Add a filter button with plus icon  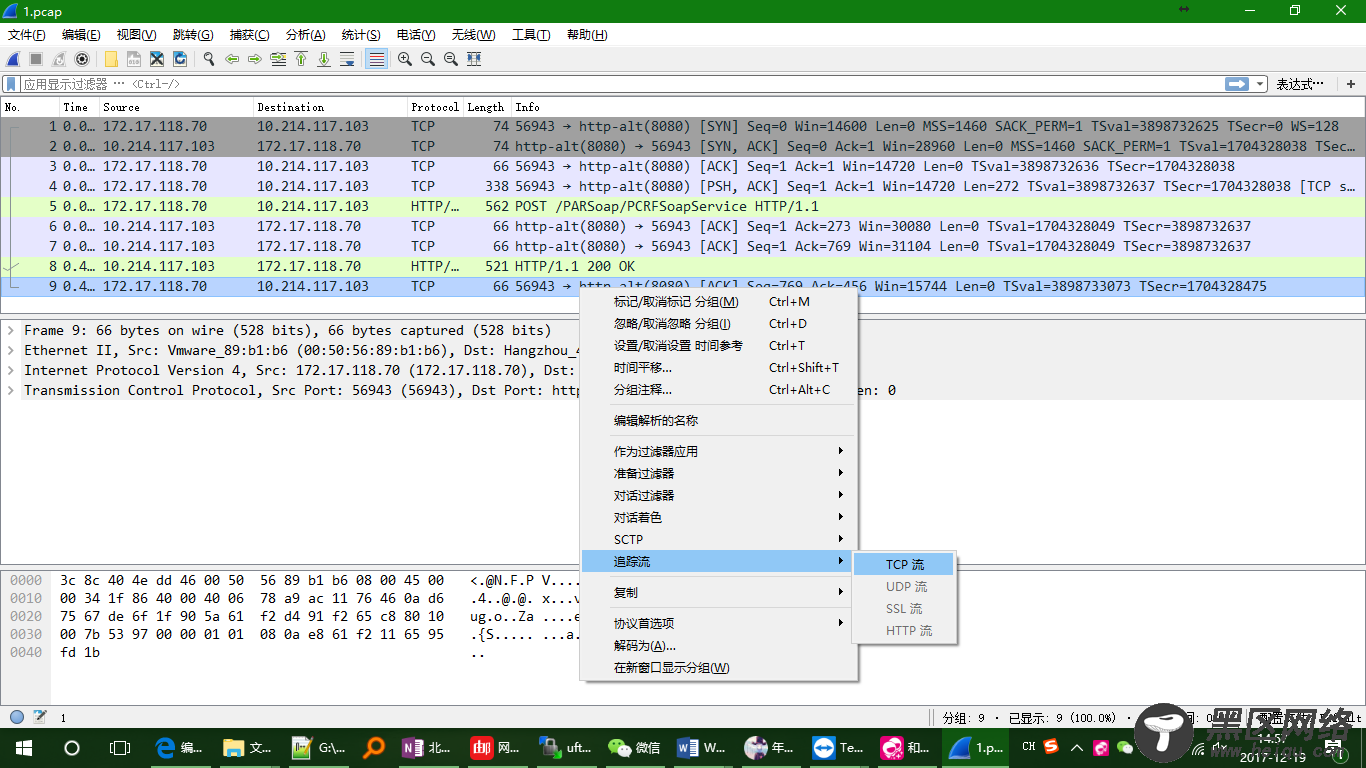(x=1351, y=84)
